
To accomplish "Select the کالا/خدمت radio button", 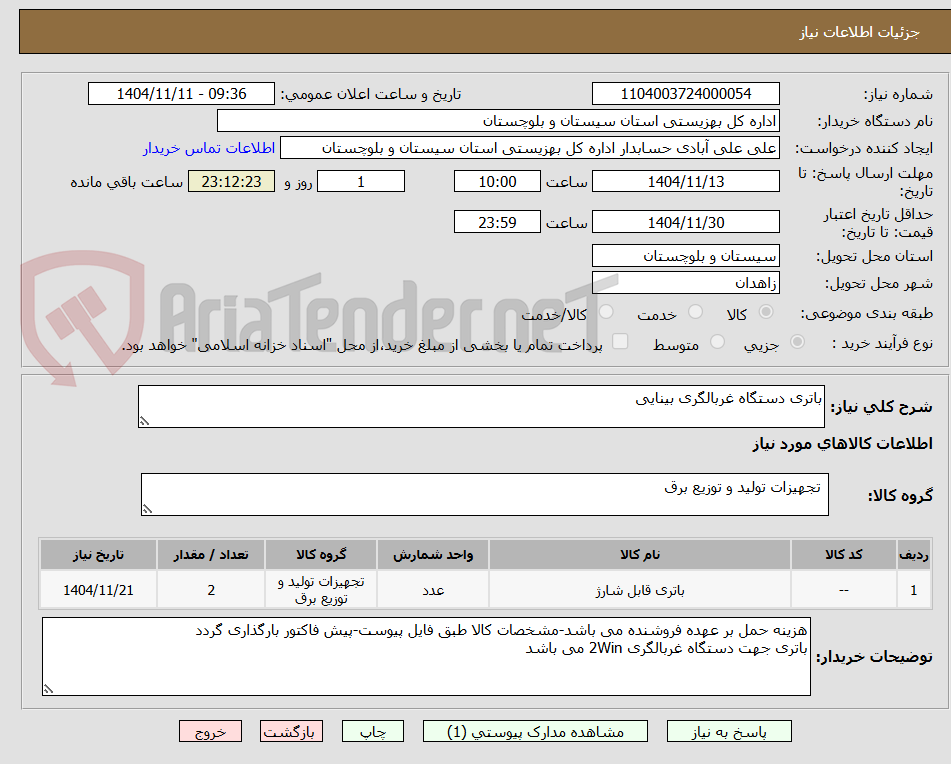I will [606, 312].
